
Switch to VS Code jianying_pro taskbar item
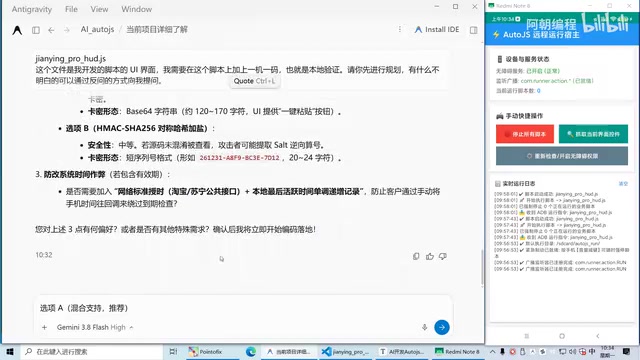coord(345,351)
